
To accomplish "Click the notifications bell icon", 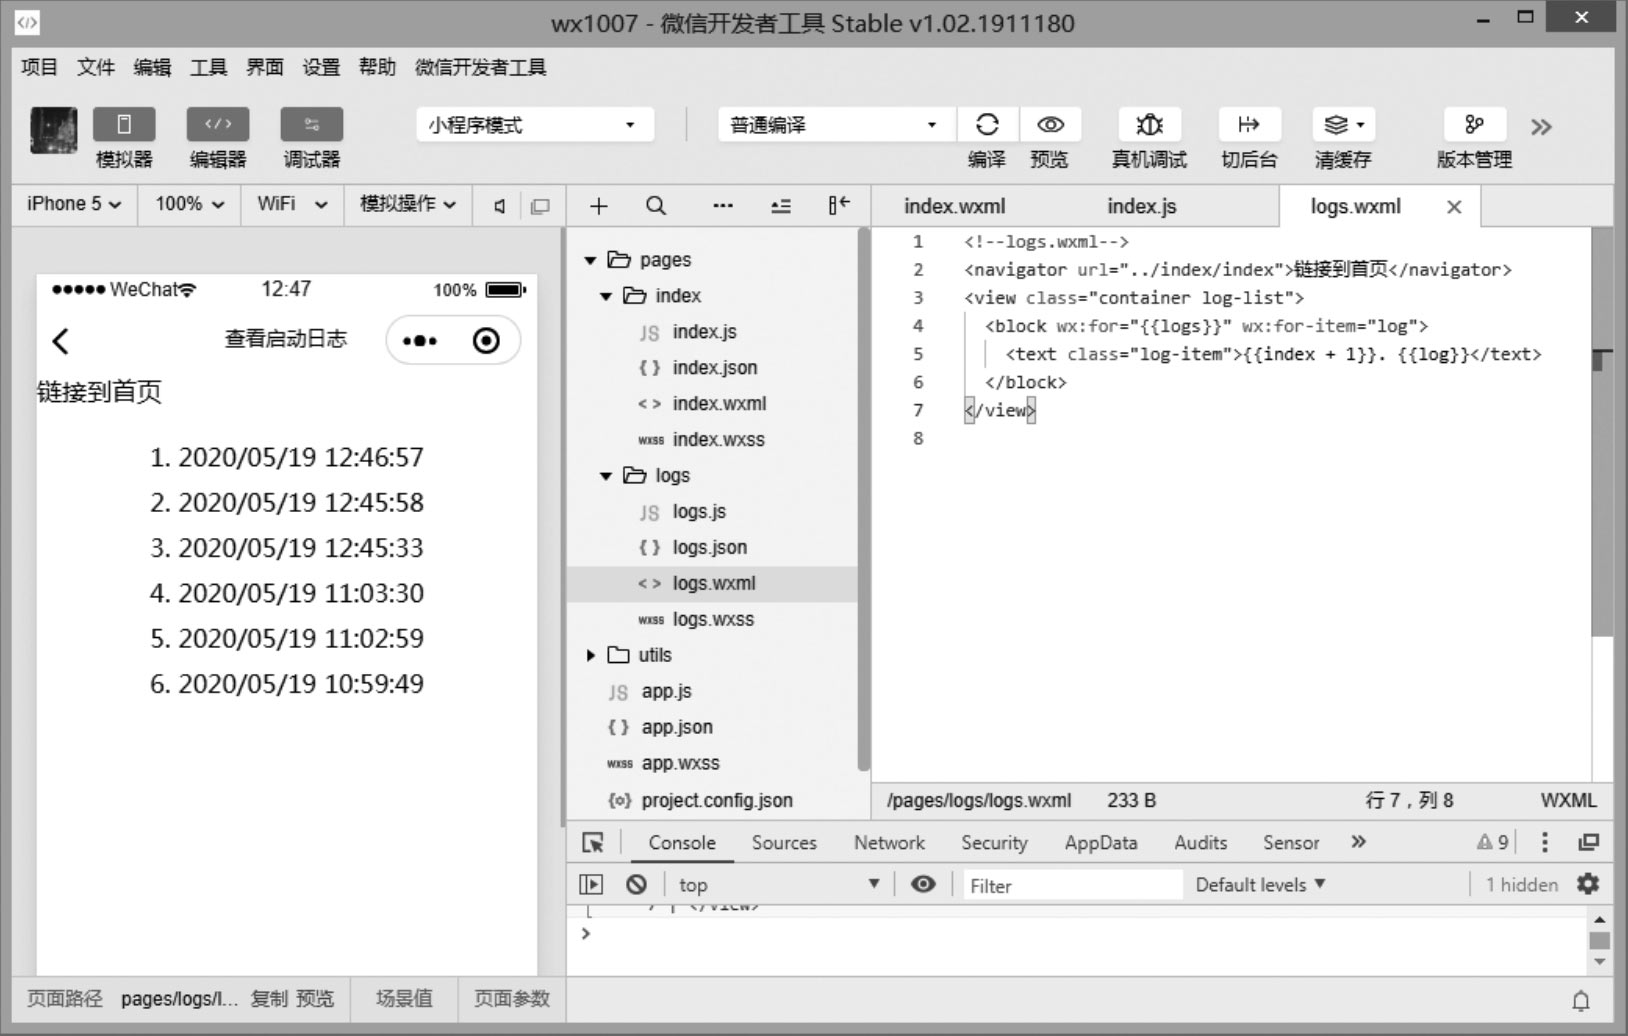I will tap(1581, 1001).
